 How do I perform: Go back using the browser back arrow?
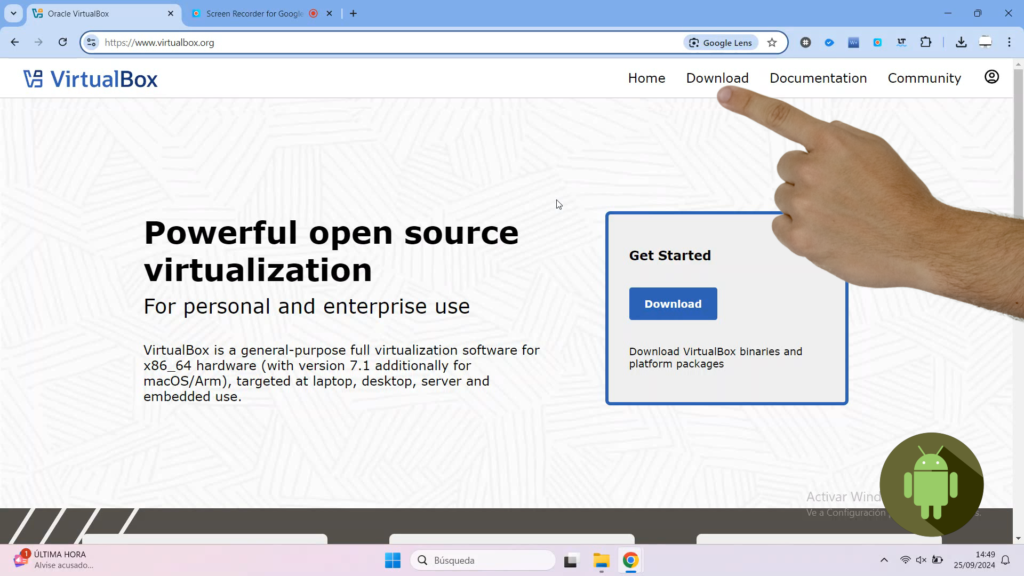tap(15, 43)
